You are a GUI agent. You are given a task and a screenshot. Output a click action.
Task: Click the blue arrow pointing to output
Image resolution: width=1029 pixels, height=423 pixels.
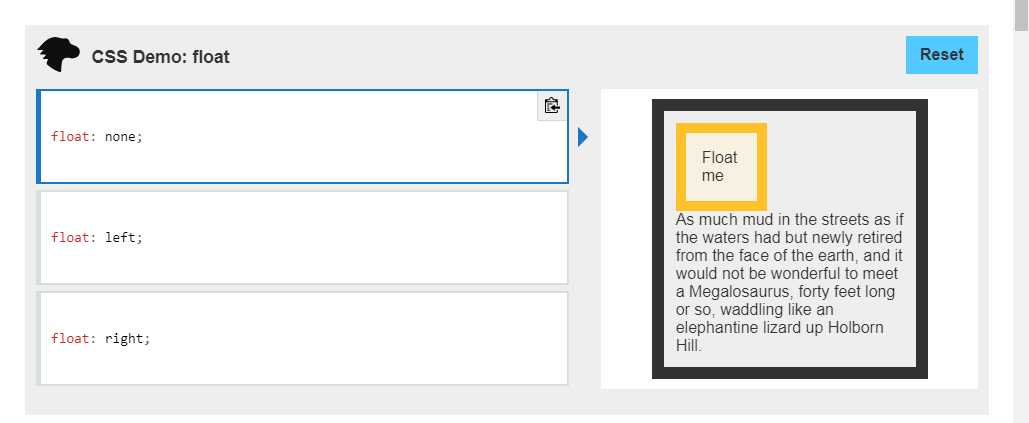583,137
